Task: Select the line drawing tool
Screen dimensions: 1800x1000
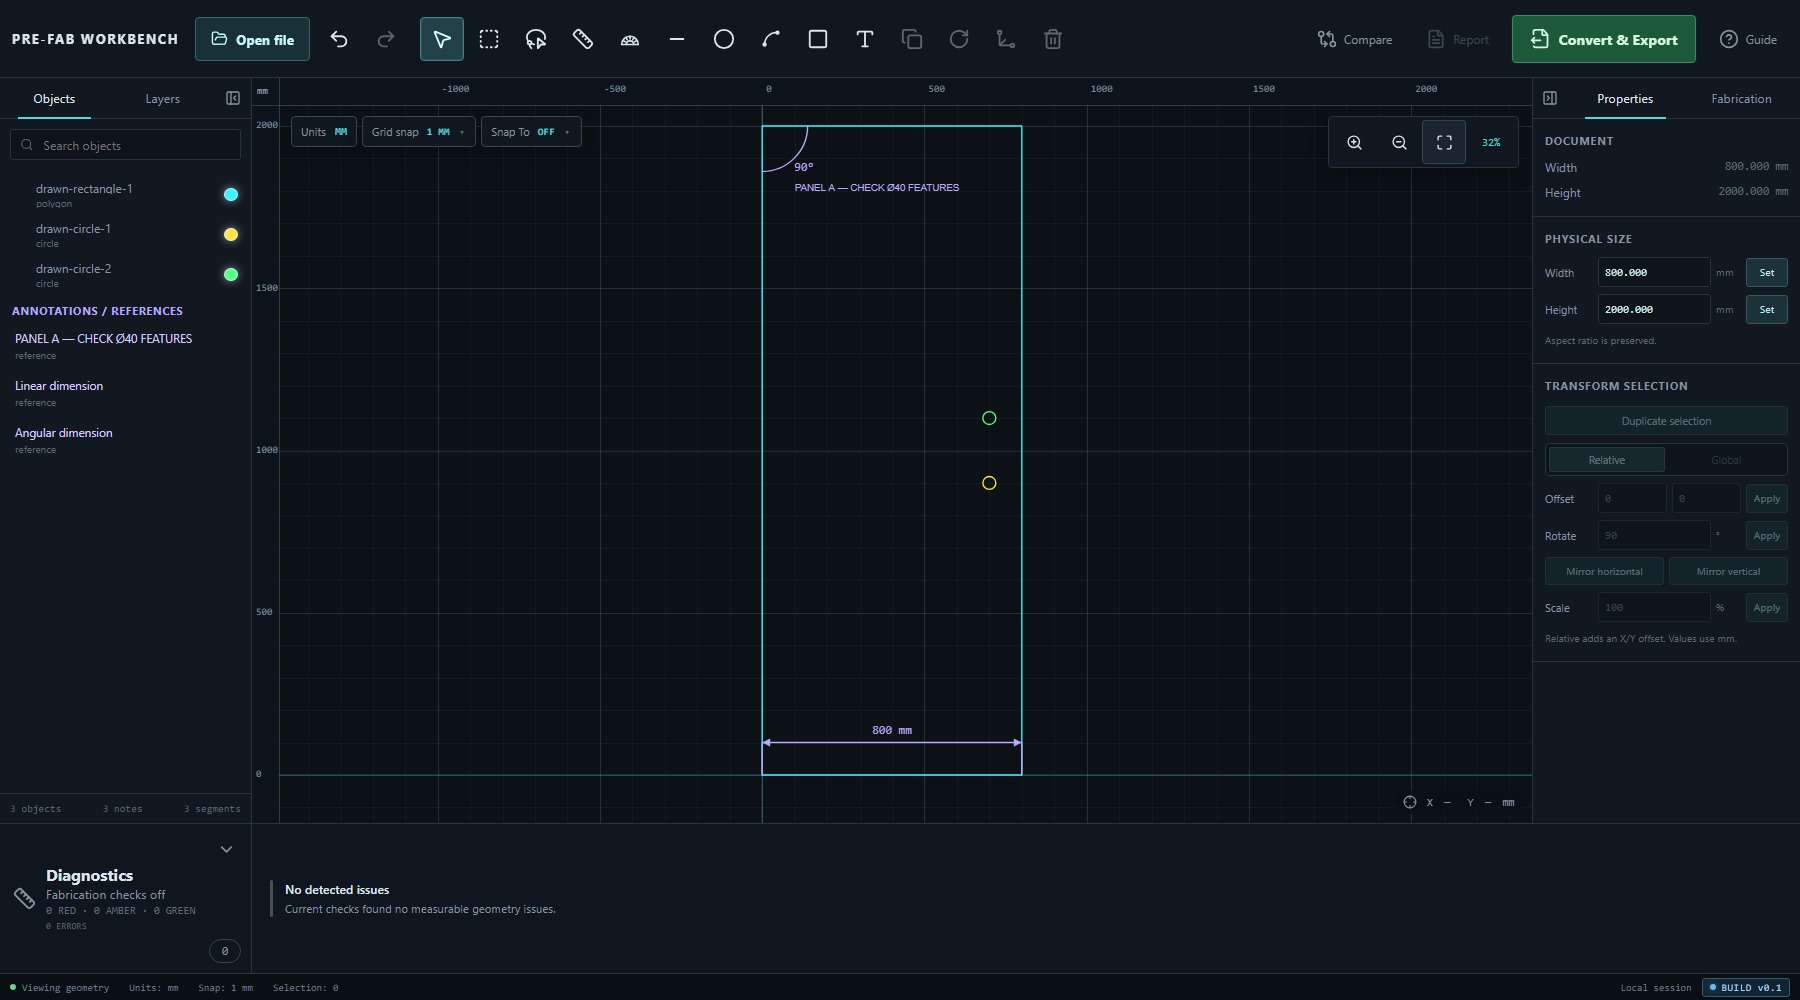Action: click(677, 39)
